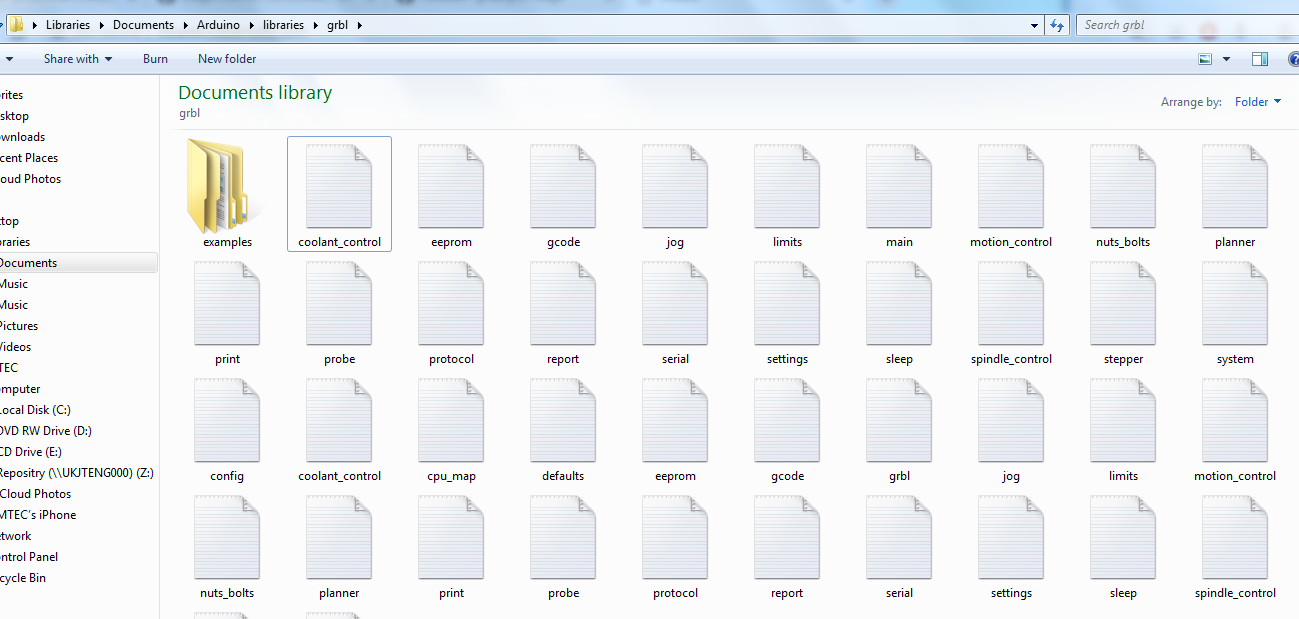Screen dimensions: 1299x619
Task: Open the address bar history dropdown
Action: (1035, 25)
